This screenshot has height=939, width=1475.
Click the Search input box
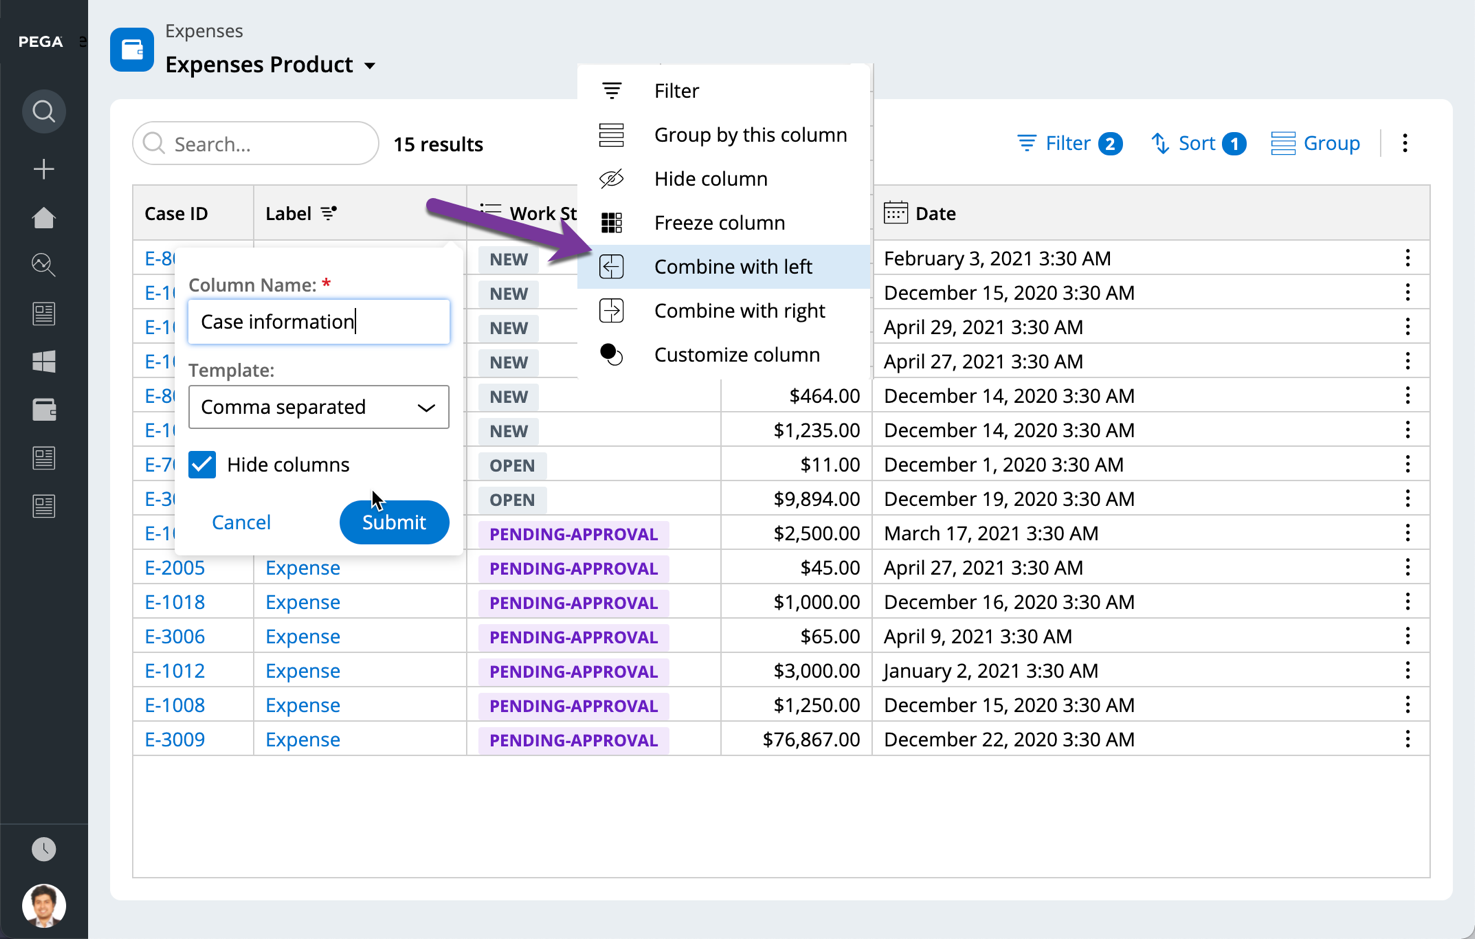[256, 143]
